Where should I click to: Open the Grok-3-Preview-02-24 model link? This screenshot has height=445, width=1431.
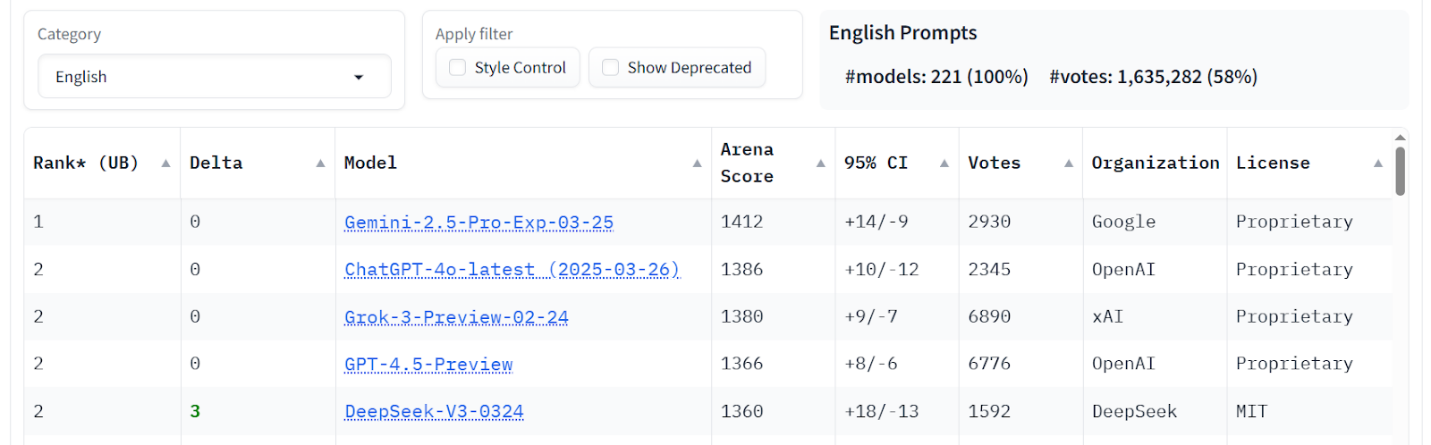click(456, 317)
